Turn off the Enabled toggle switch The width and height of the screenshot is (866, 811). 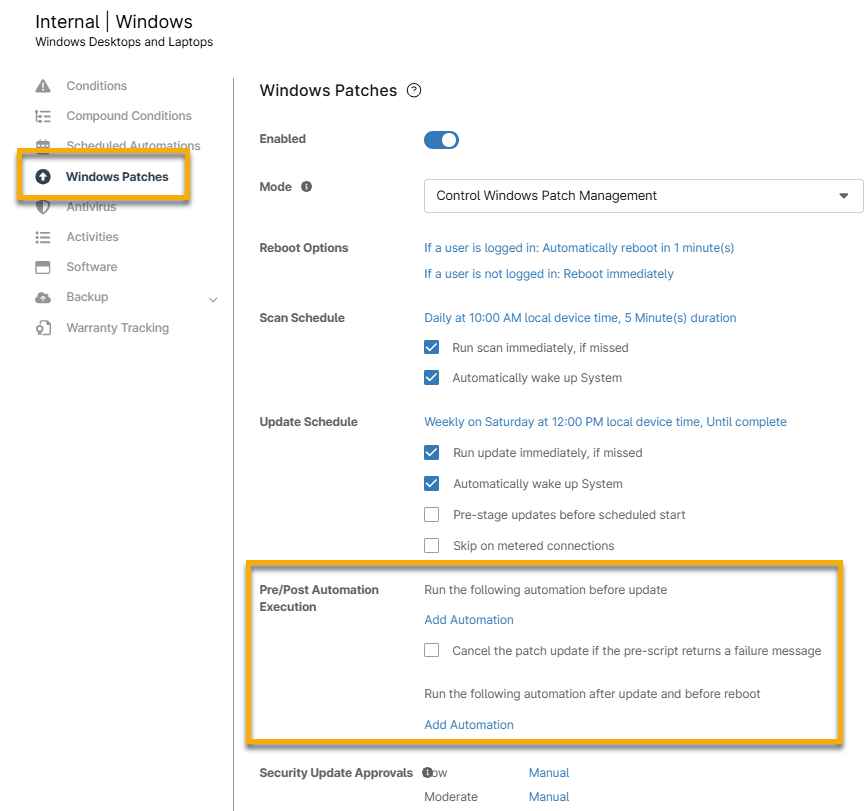click(x=441, y=140)
